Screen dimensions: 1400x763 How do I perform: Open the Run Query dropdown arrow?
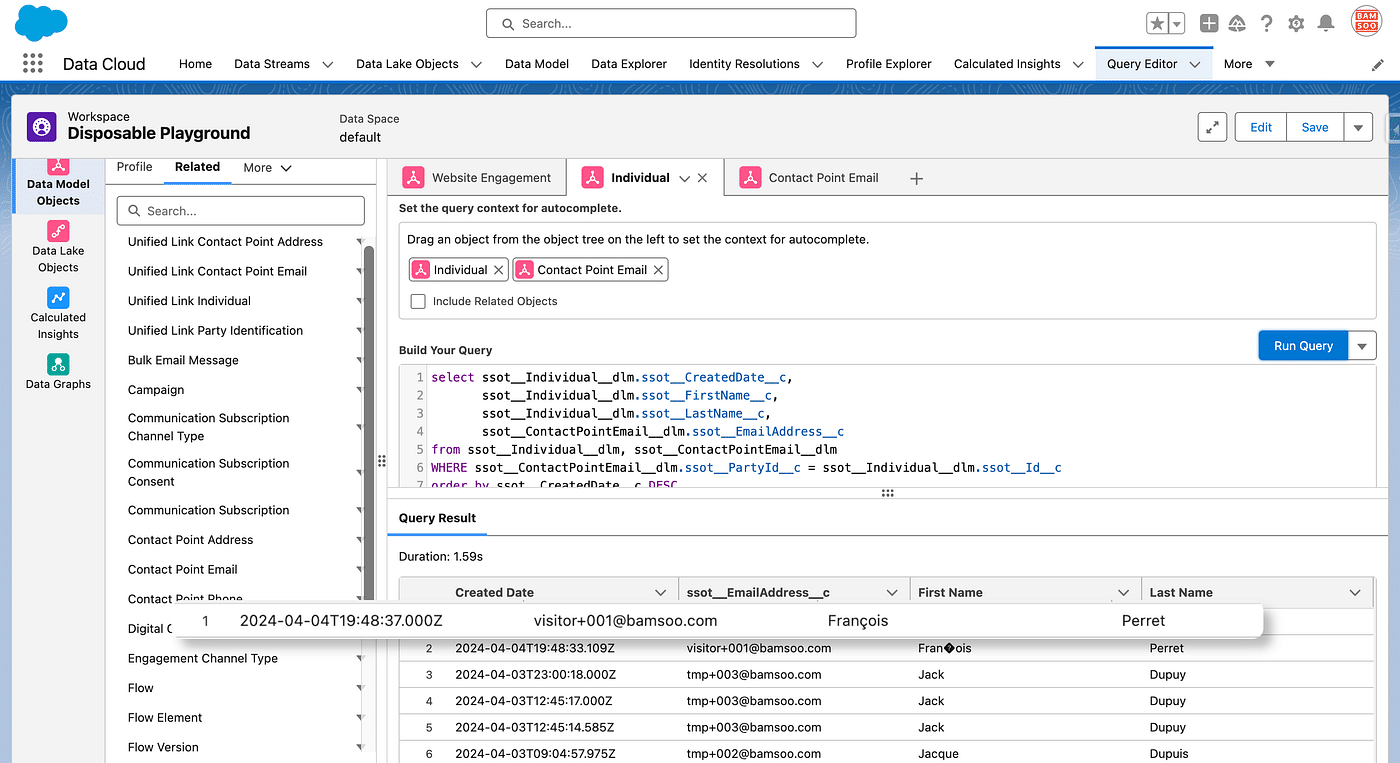point(1362,346)
